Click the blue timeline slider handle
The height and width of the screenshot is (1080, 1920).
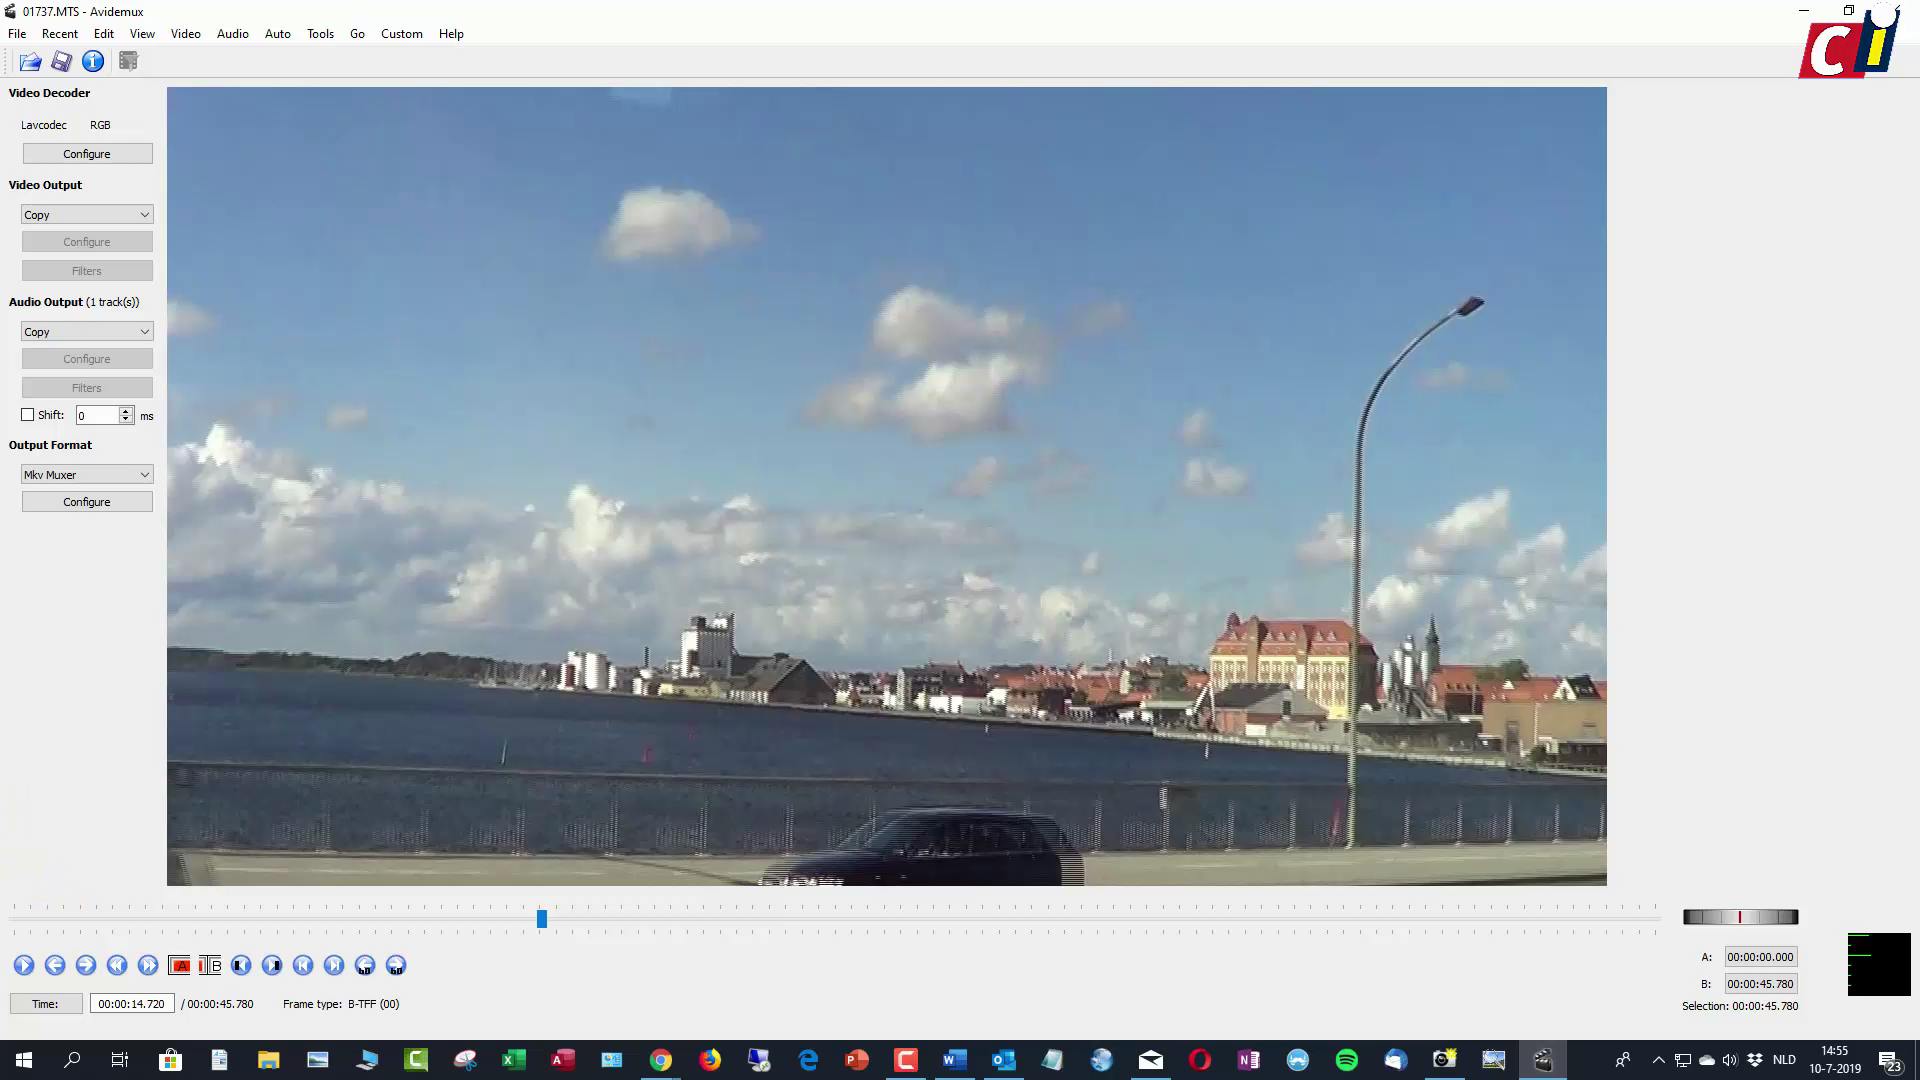click(542, 918)
